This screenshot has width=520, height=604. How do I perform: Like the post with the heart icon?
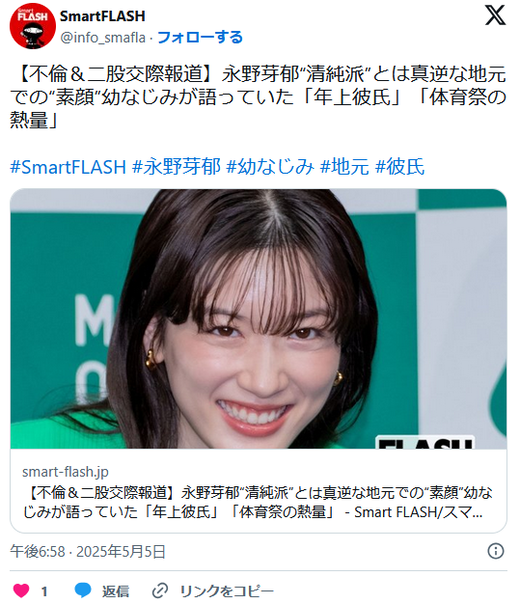(x=21, y=591)
